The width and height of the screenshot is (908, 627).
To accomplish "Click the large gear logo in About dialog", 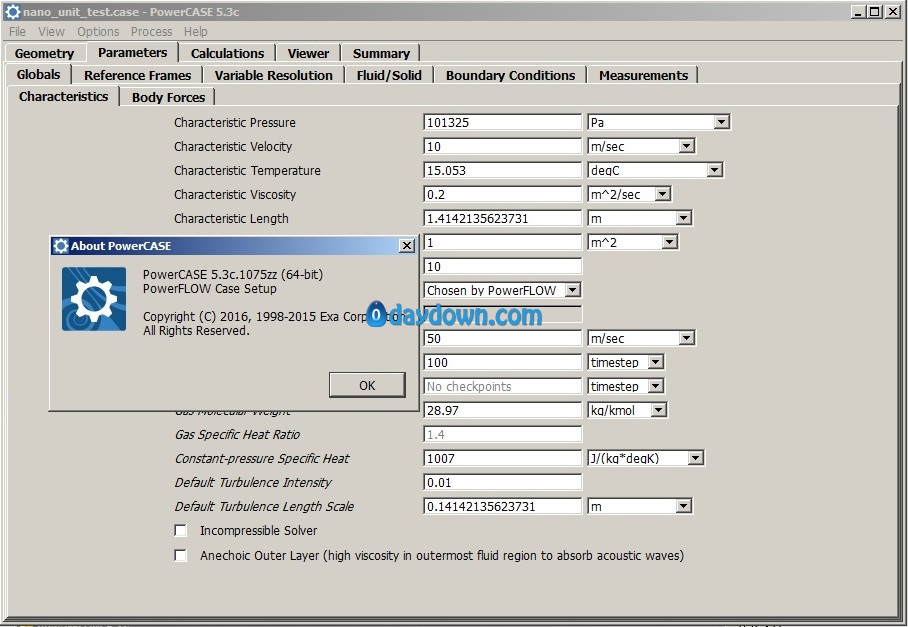I will tap(94, 299).
